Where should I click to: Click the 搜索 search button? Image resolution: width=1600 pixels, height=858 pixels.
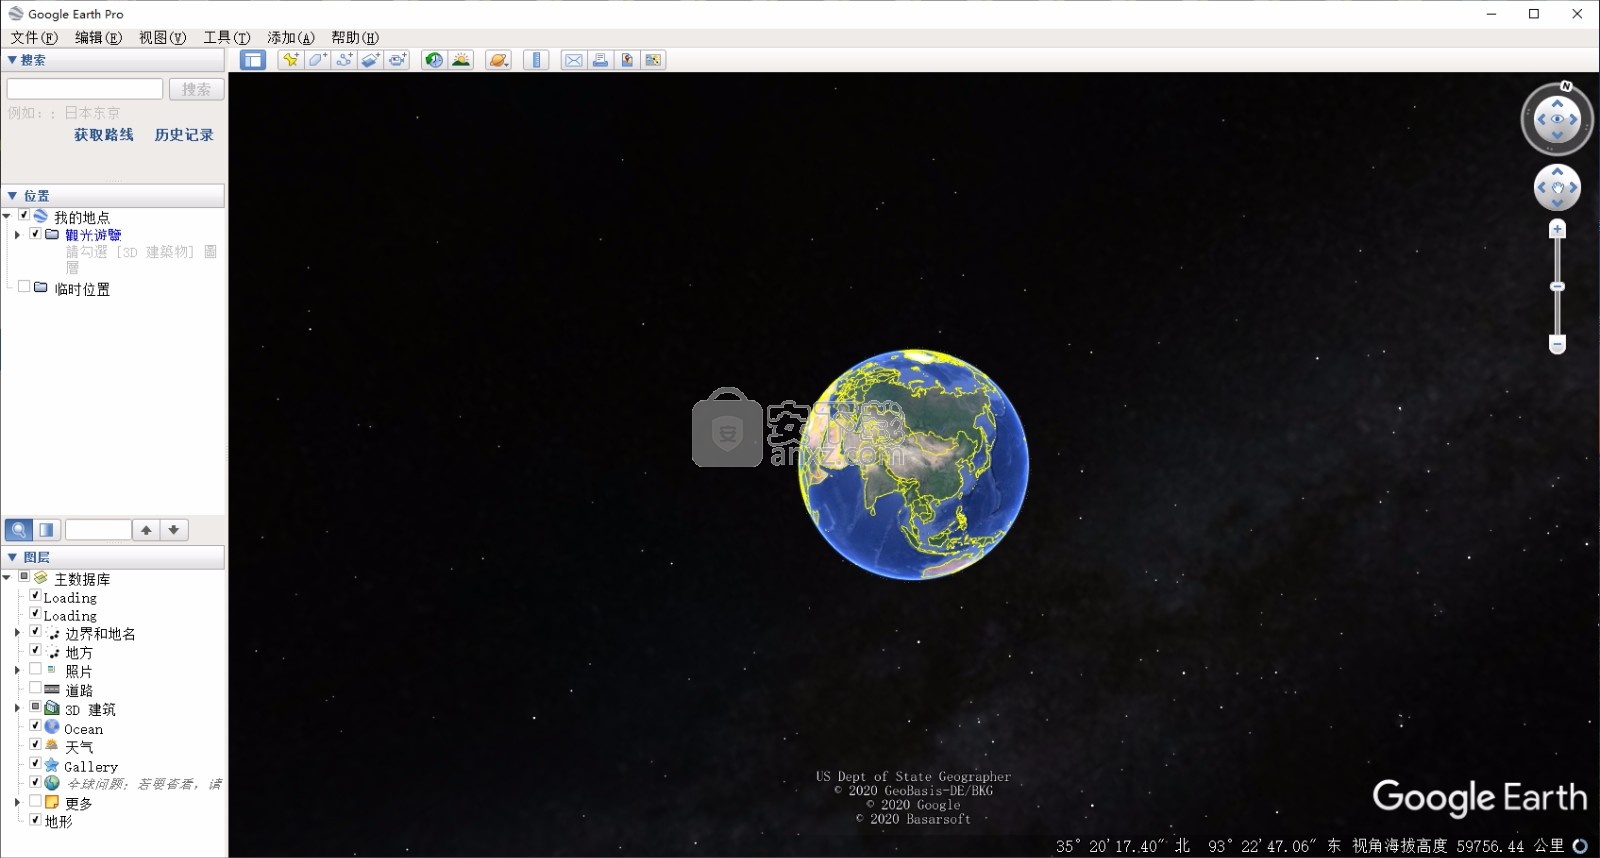pos(196,89)
